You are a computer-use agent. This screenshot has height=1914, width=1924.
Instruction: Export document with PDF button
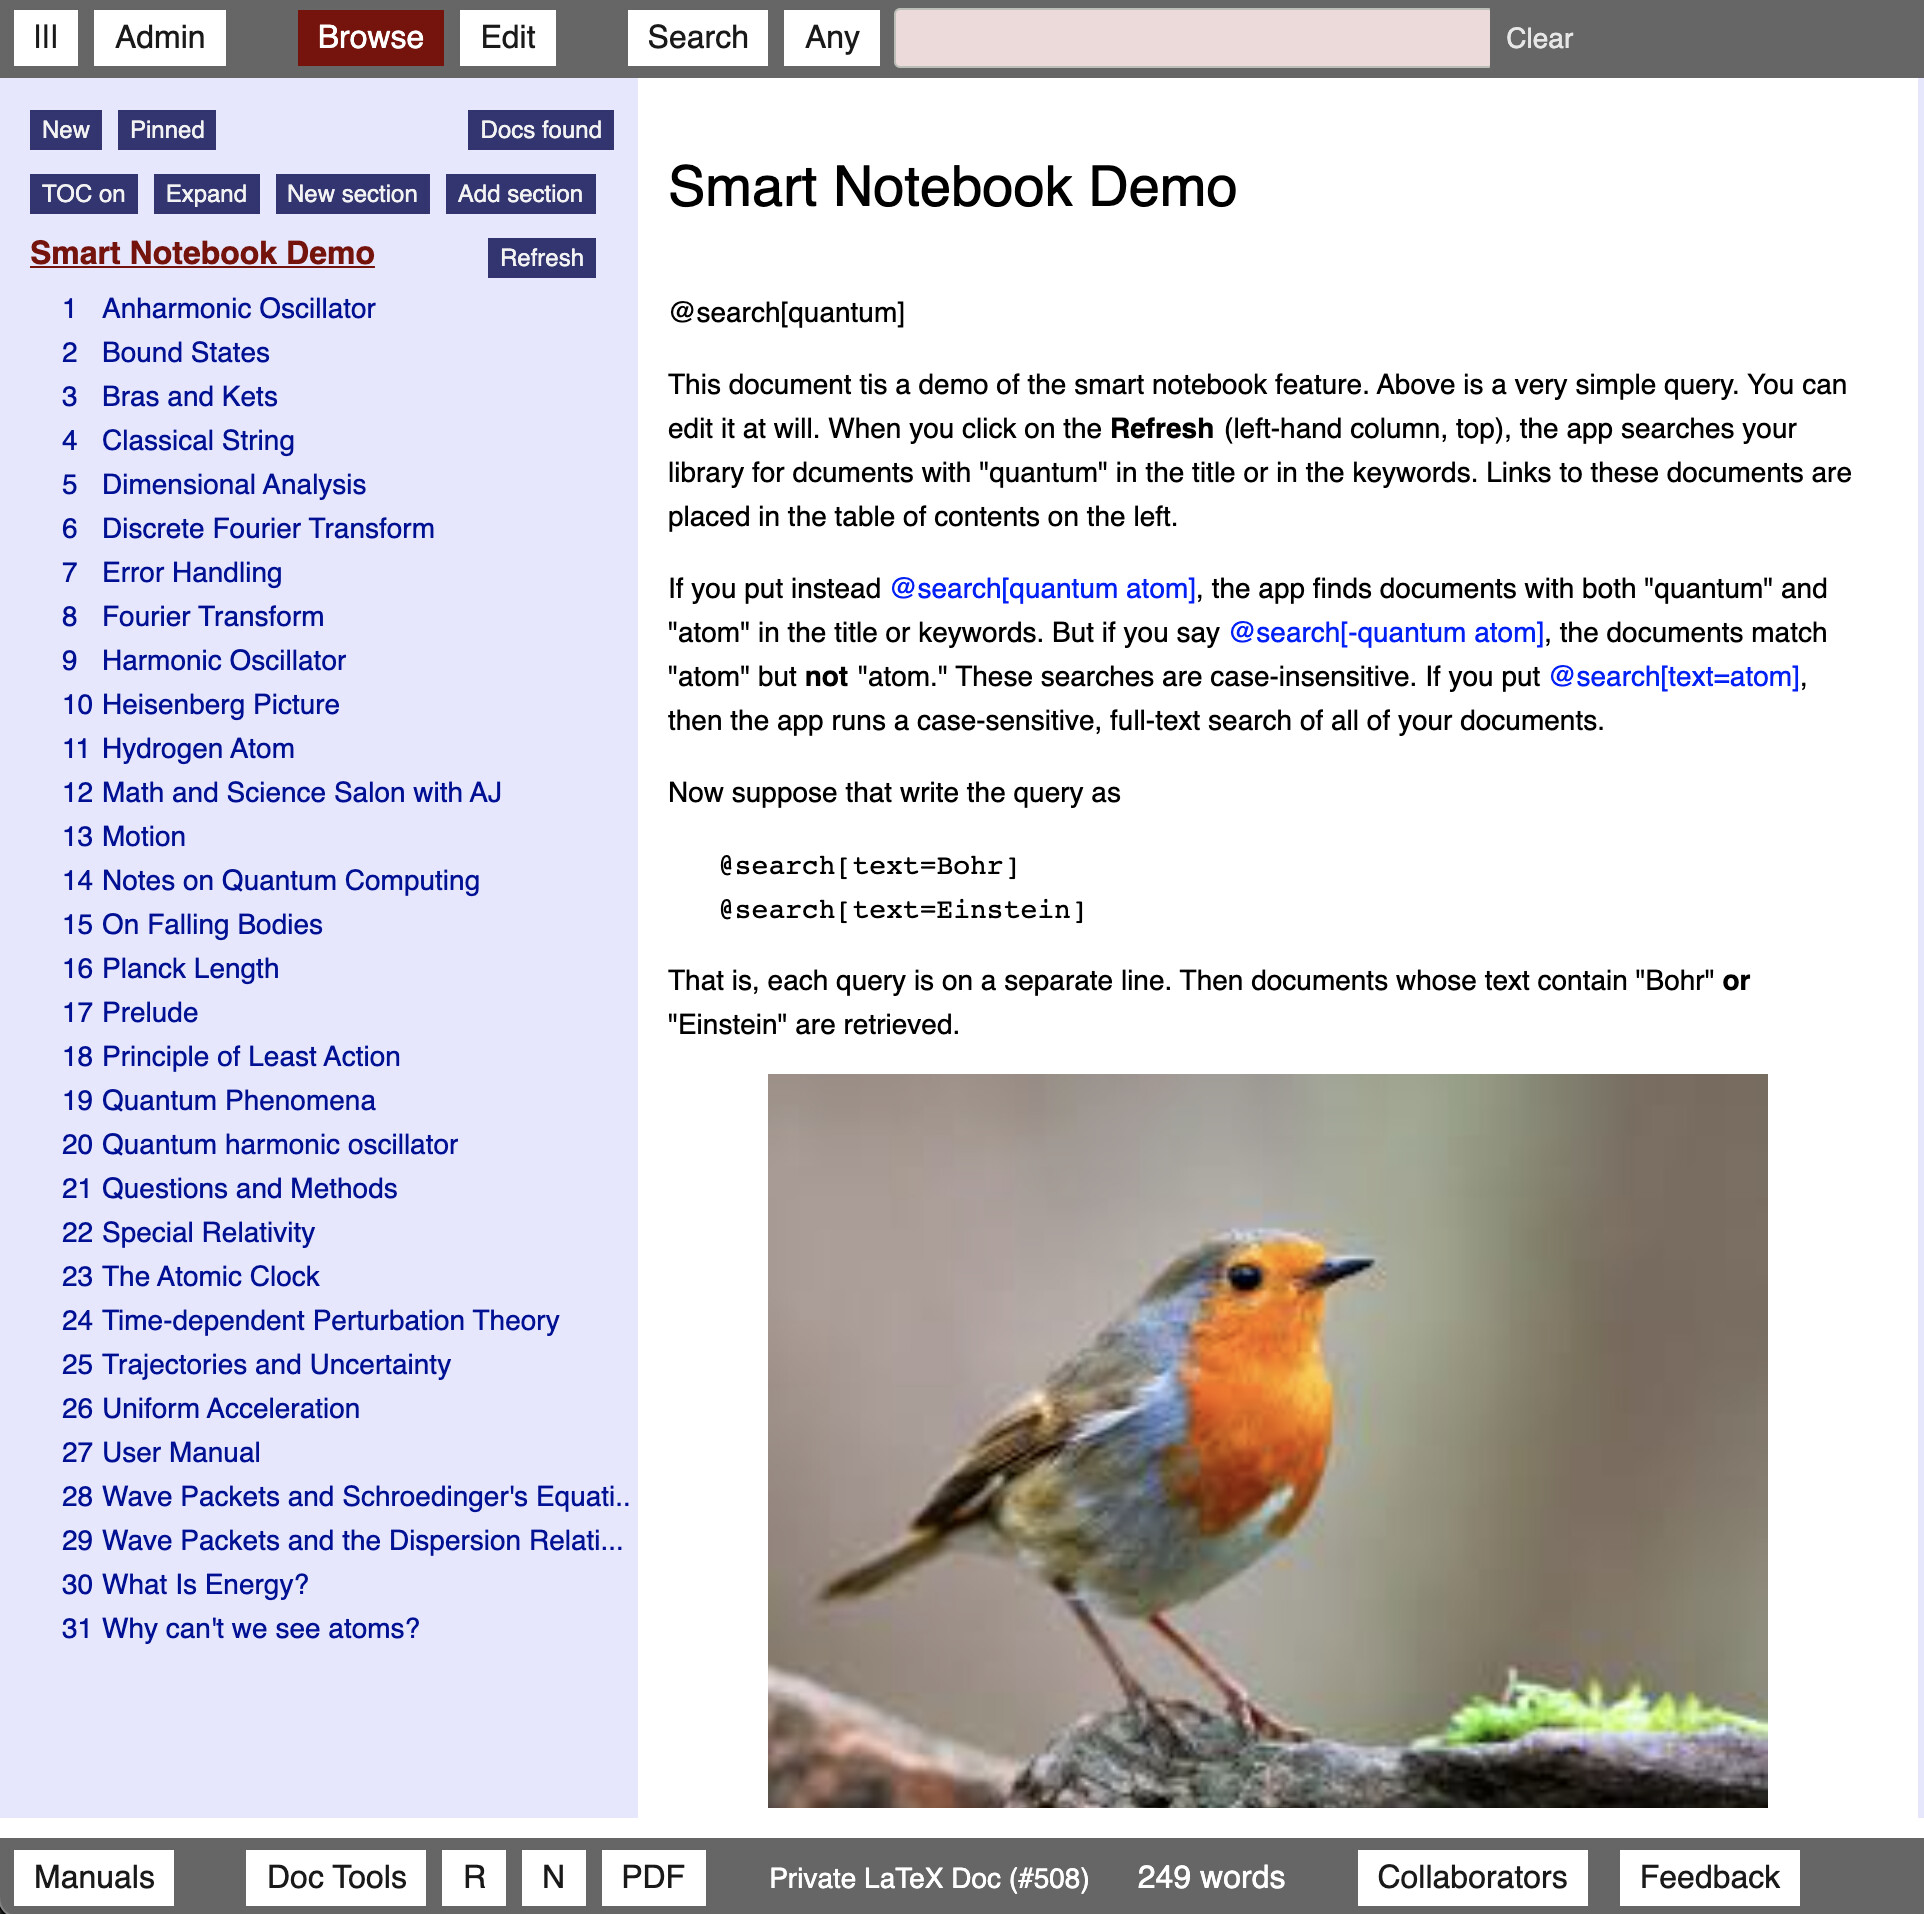652,1877
